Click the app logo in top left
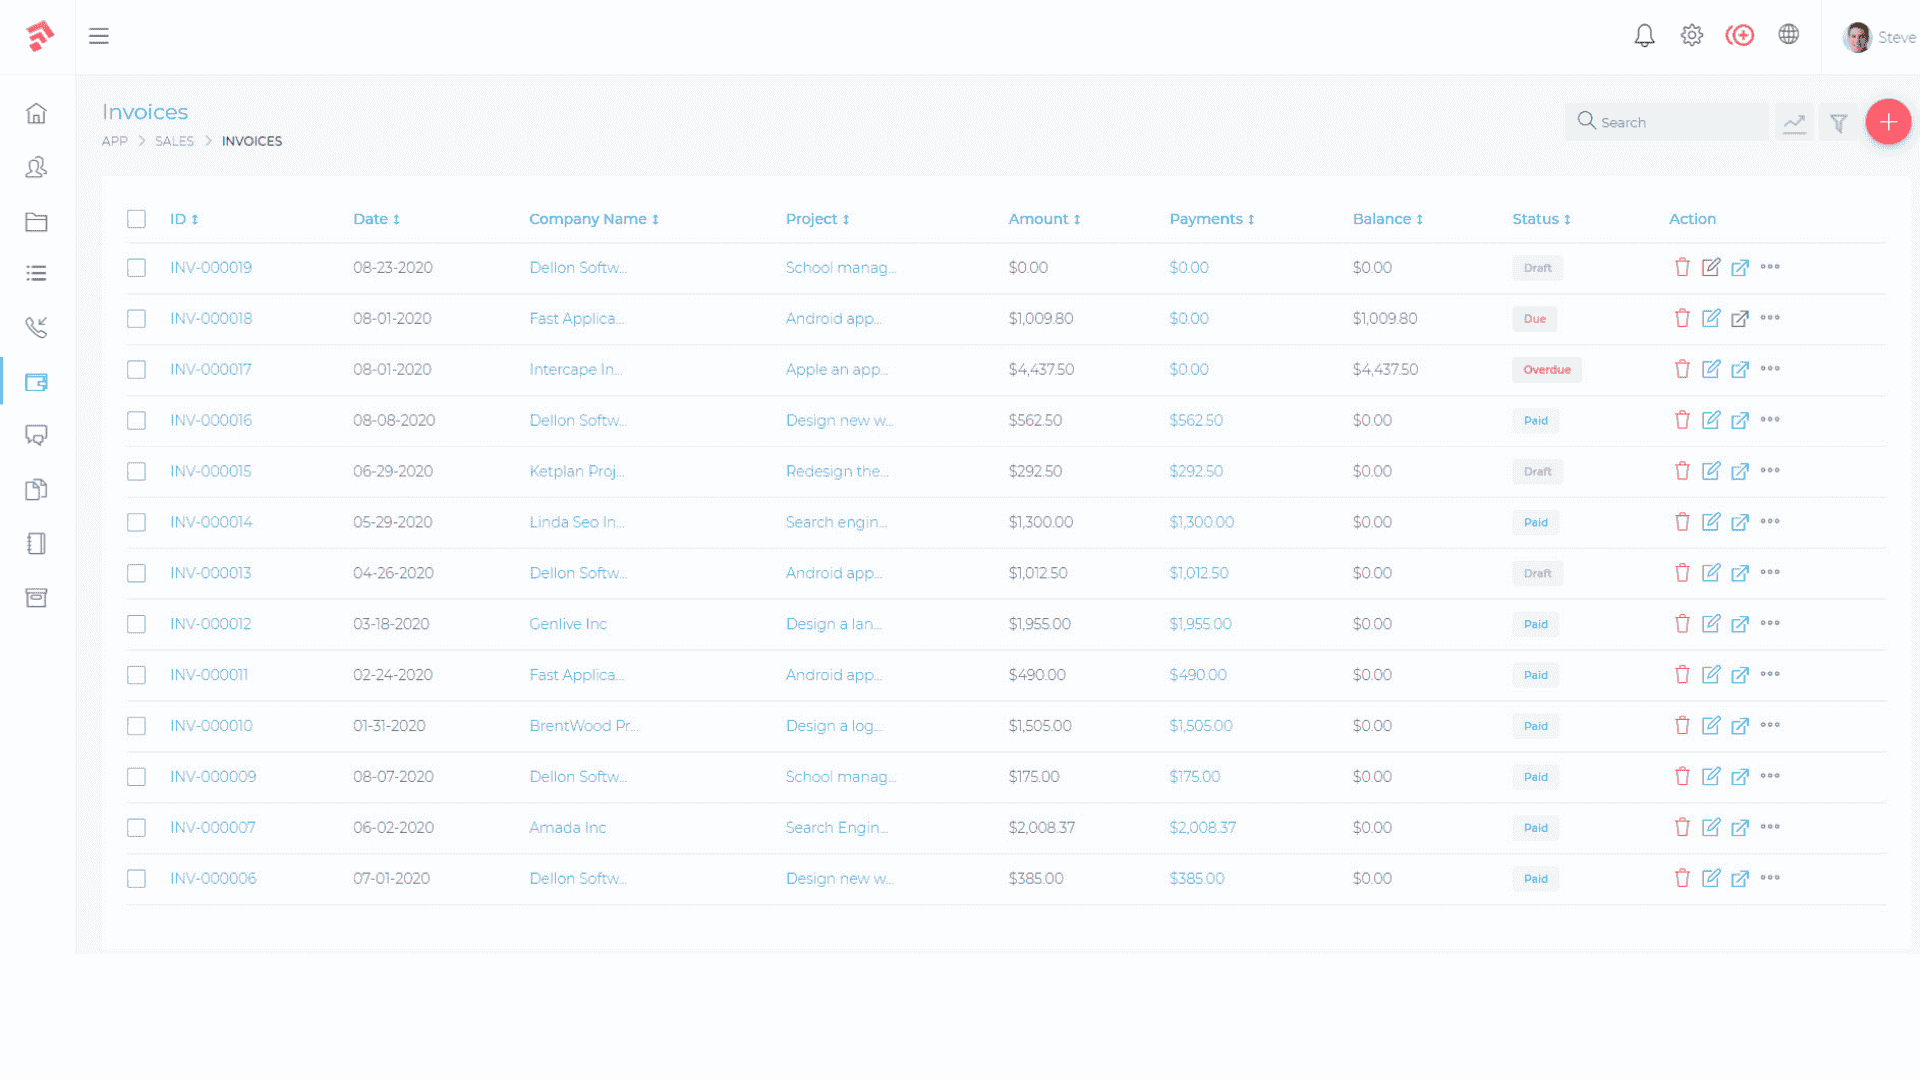 (x=39, y=36)
